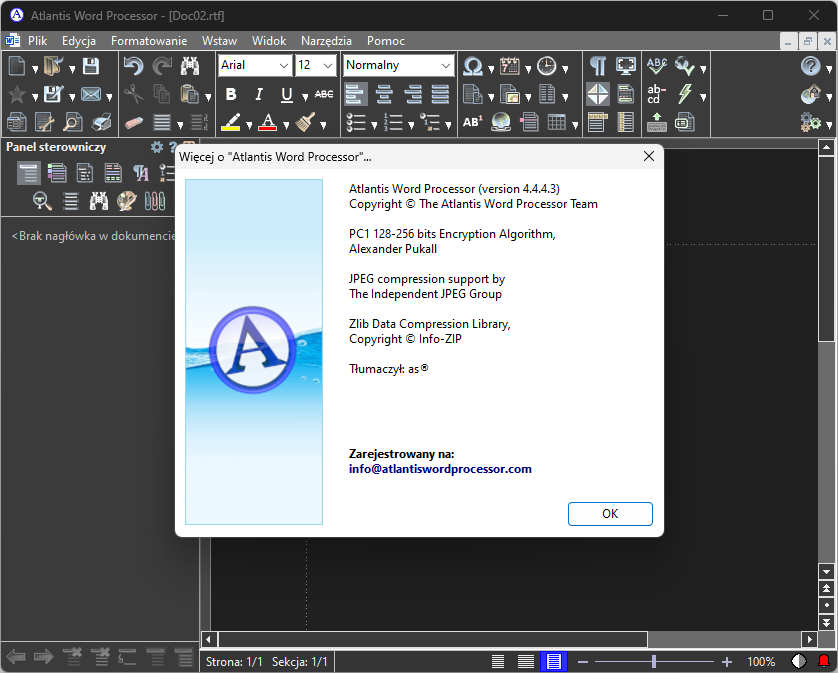Close the about dialog with X
838x673 pixels.
649,156
